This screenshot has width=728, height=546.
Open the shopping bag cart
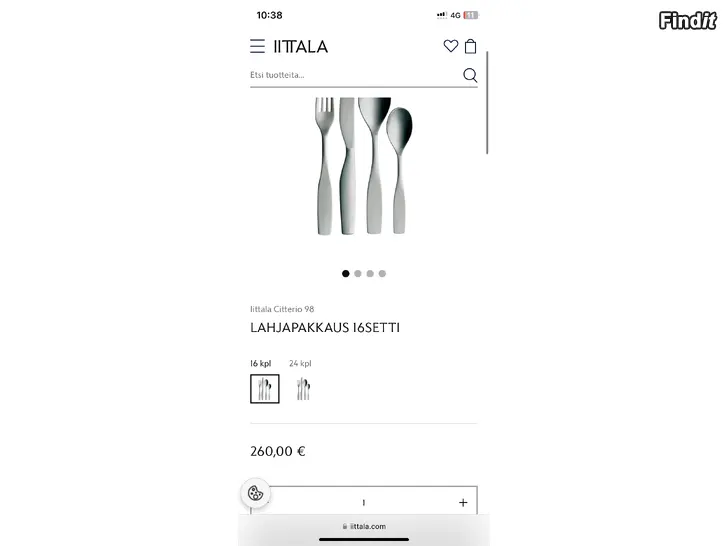coord(470,46)
